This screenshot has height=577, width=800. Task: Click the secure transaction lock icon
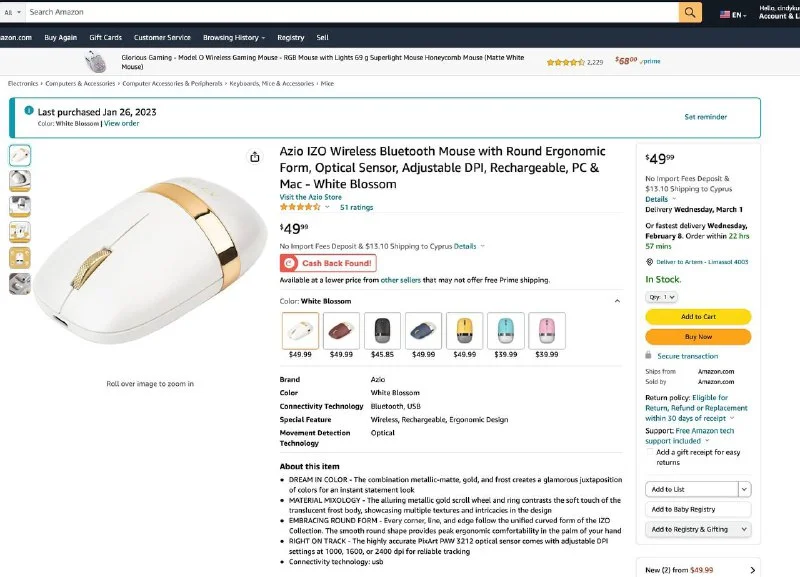(x=649, y=356)
